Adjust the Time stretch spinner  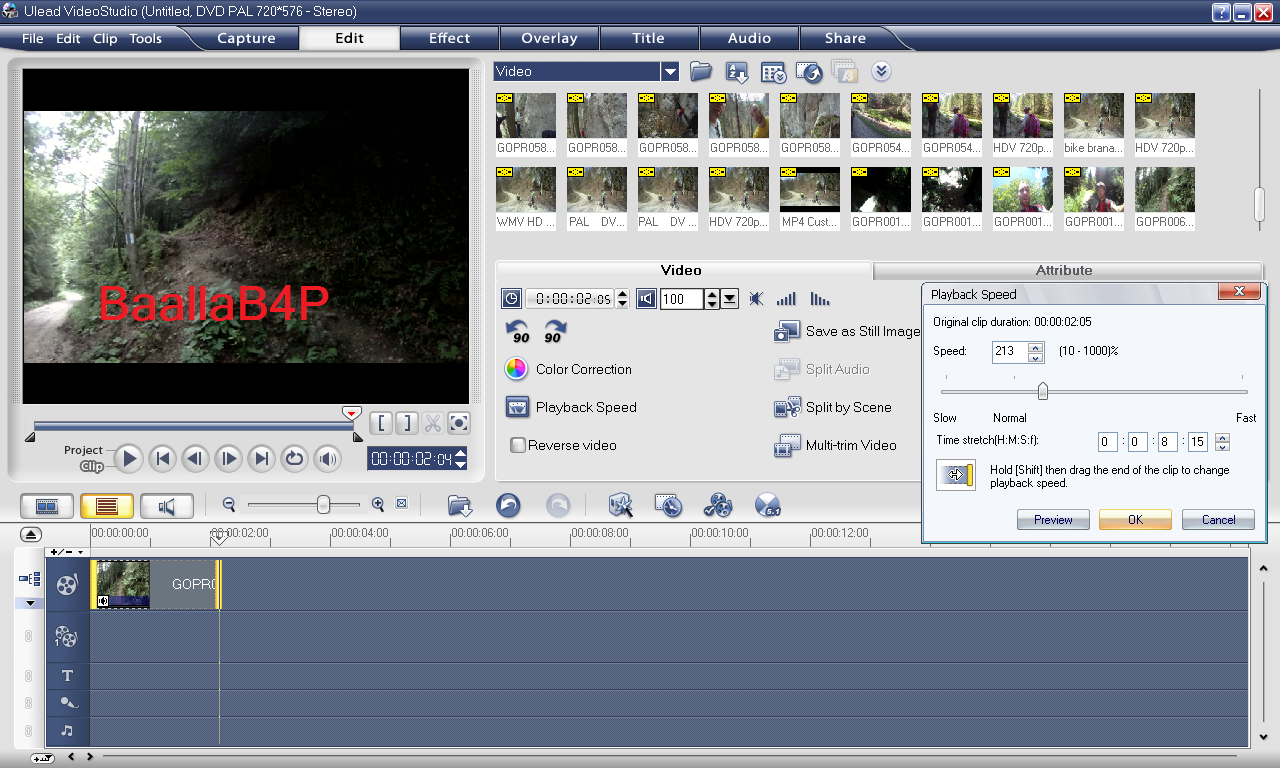pyautogui.click(x=1222, y=442)
